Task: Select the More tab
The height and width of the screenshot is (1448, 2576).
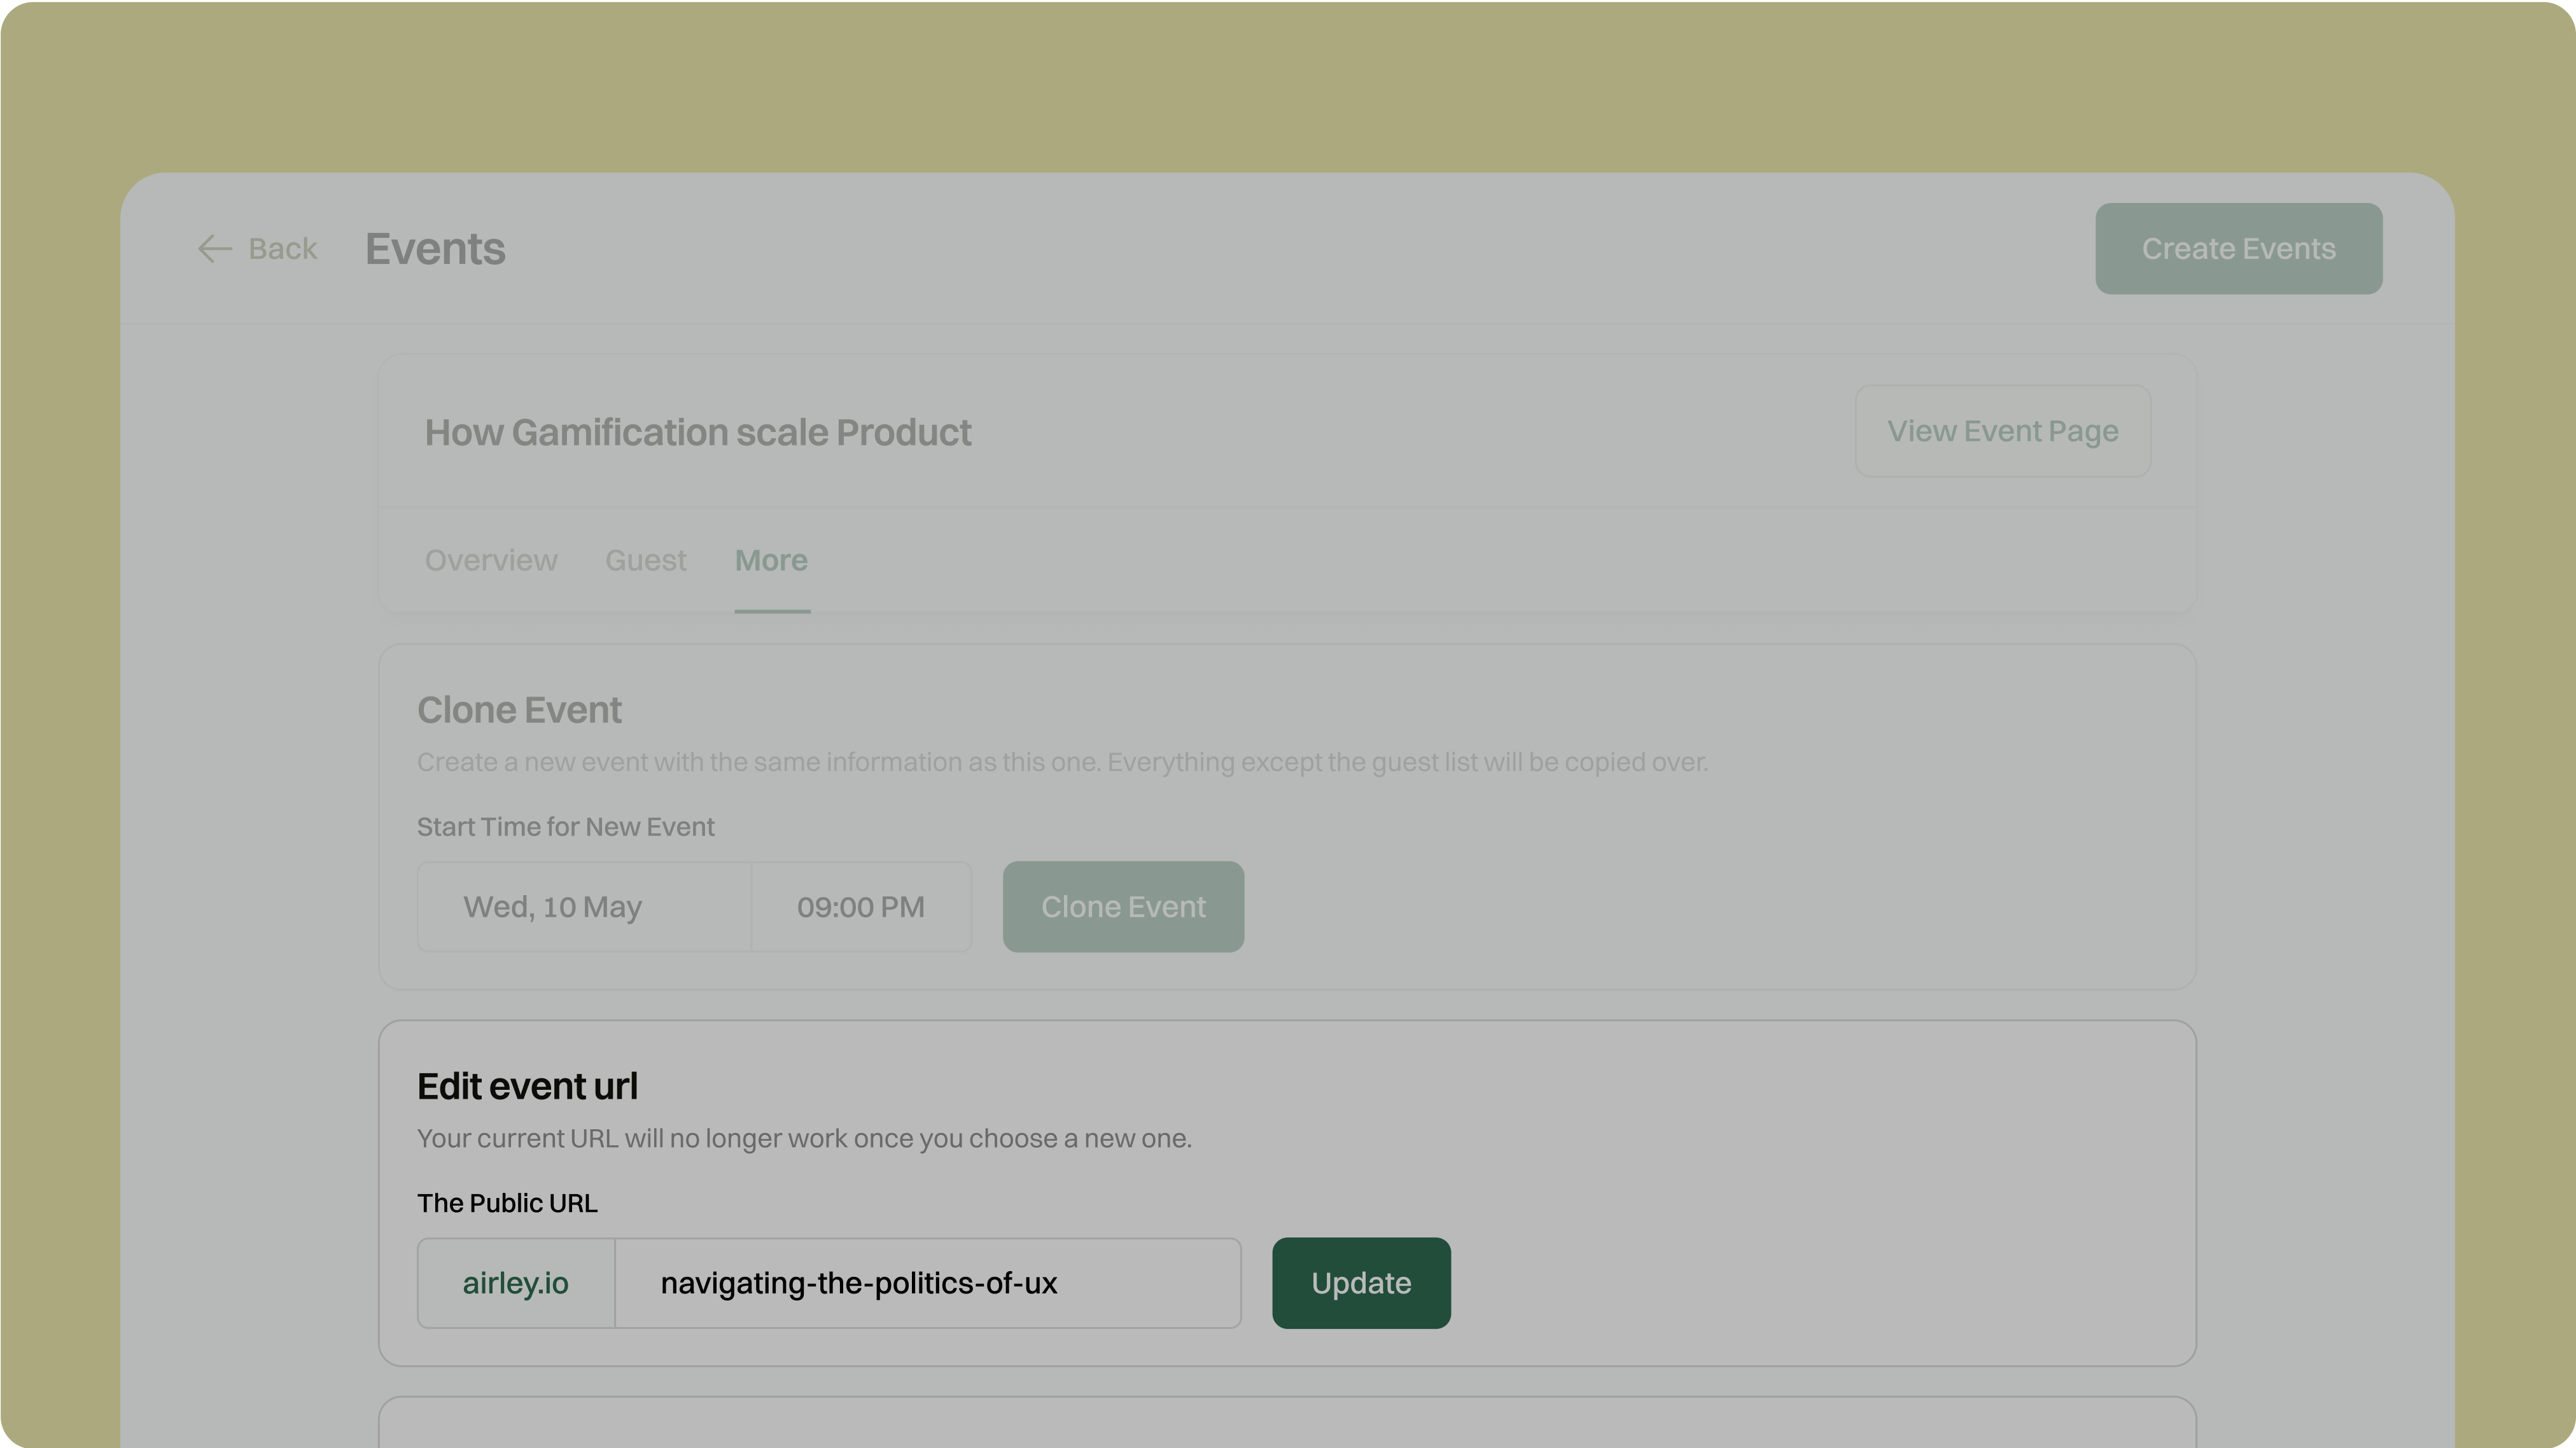Action: click(x=771, y=560)
